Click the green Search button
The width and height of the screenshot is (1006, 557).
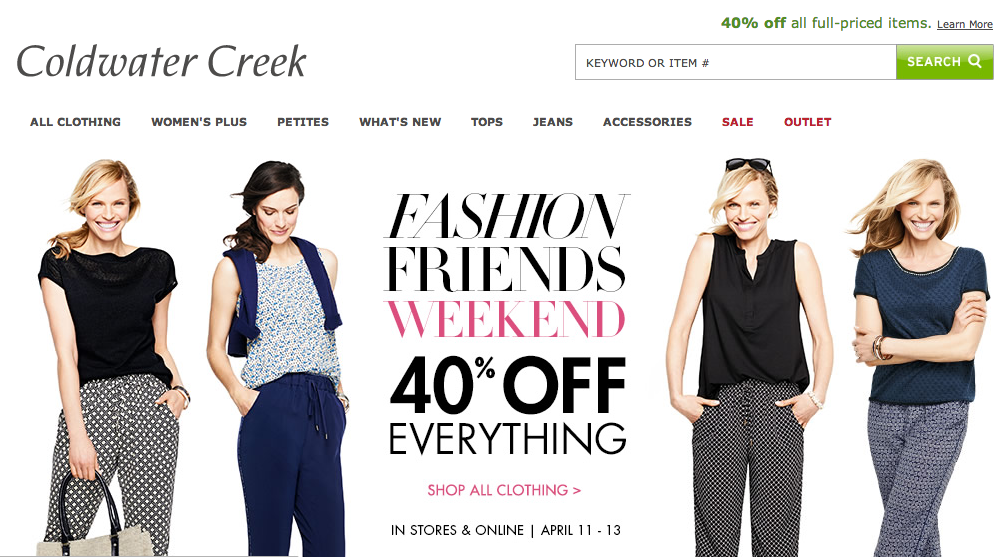tap(944, 62)
